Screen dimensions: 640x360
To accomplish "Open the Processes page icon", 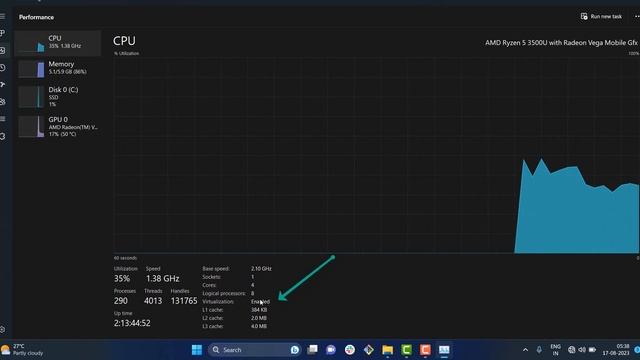I will tap(2, 33).
